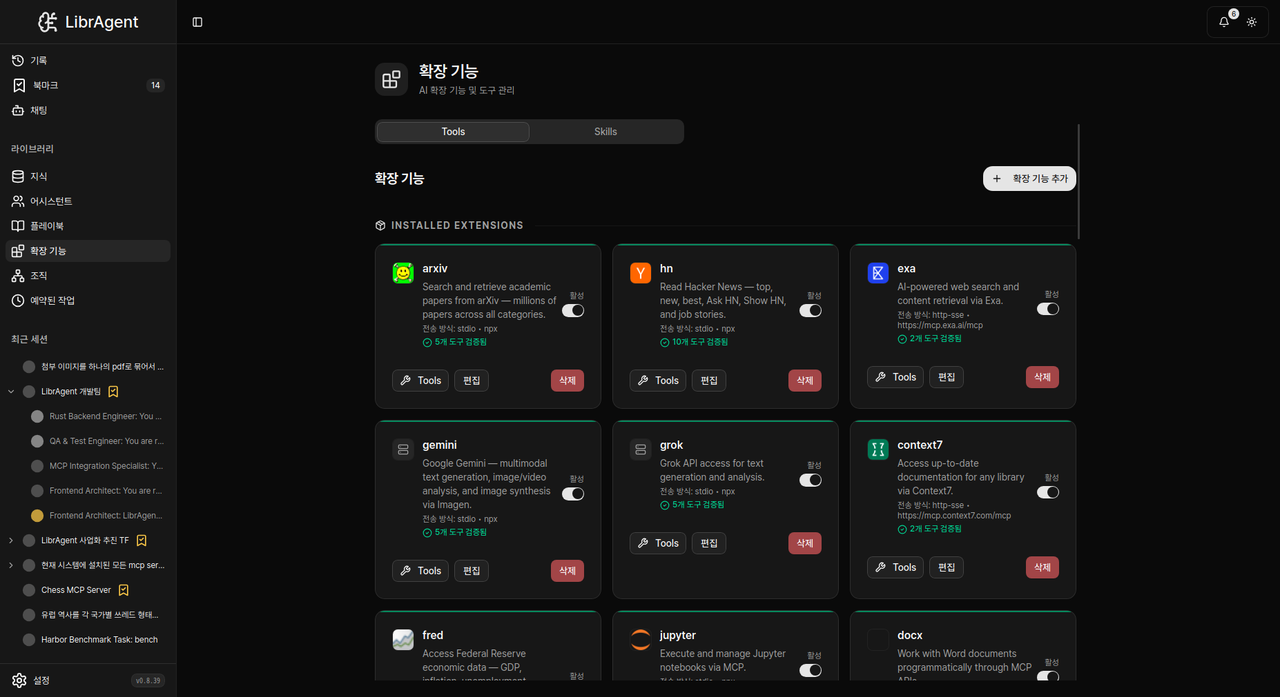
Task: Click 삭제 for arxiv extension
Action: (x=567, y=380)
